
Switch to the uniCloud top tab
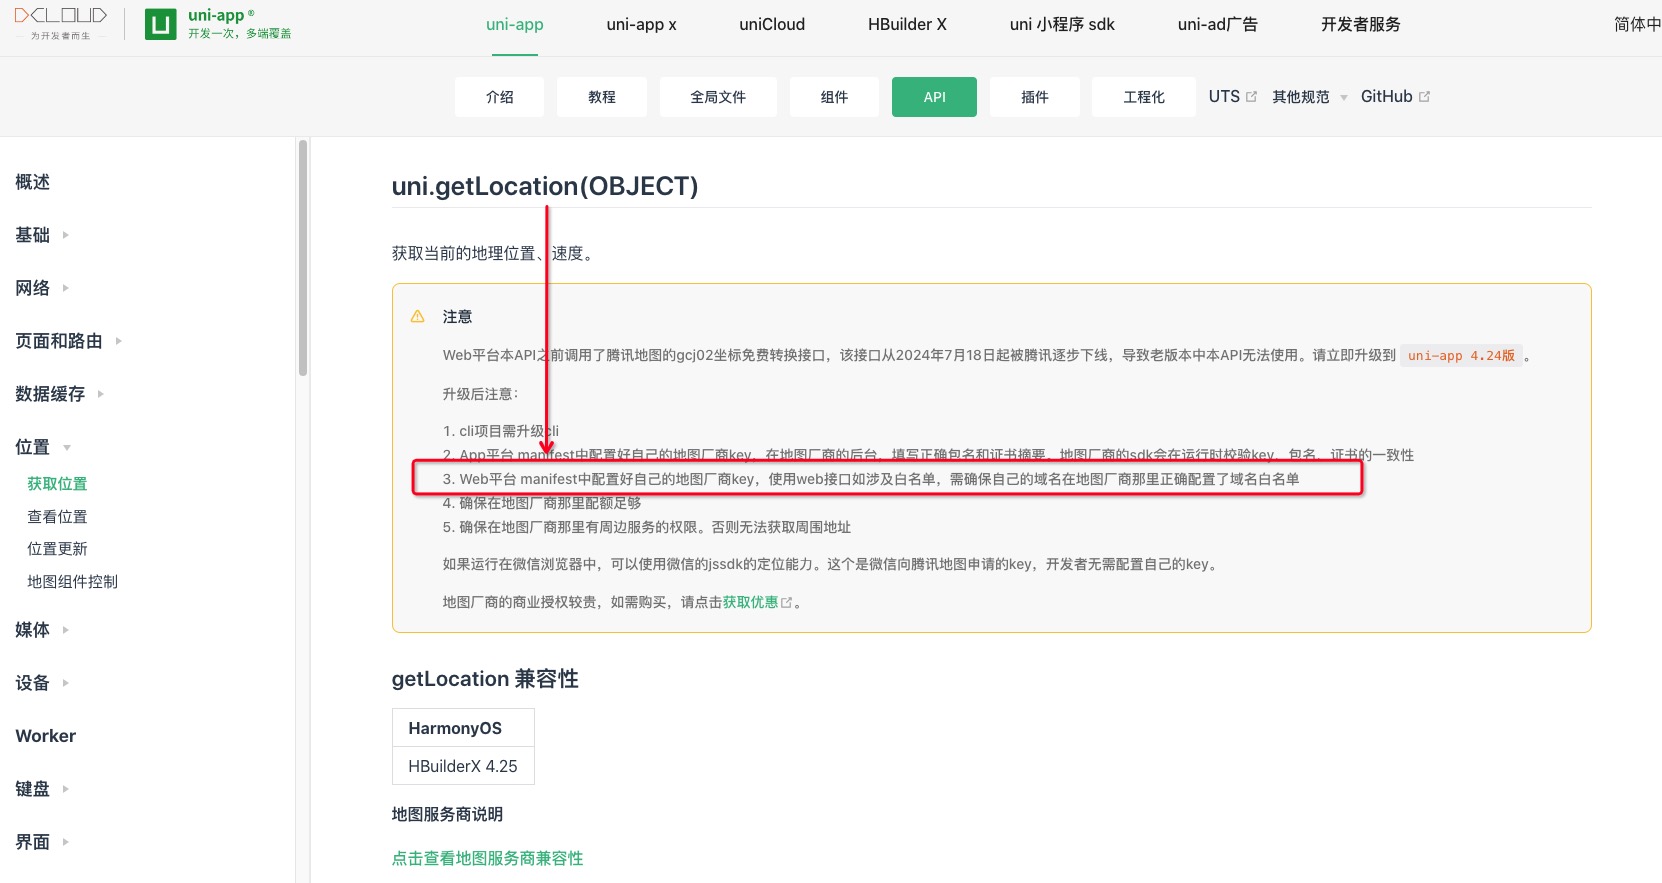[x=771, y=25]
